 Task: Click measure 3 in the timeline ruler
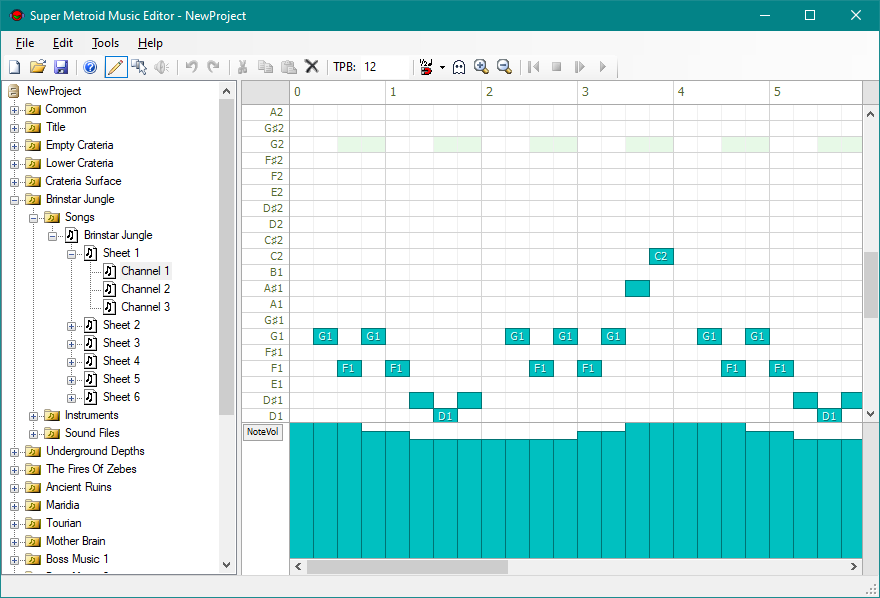click(625, 92)
